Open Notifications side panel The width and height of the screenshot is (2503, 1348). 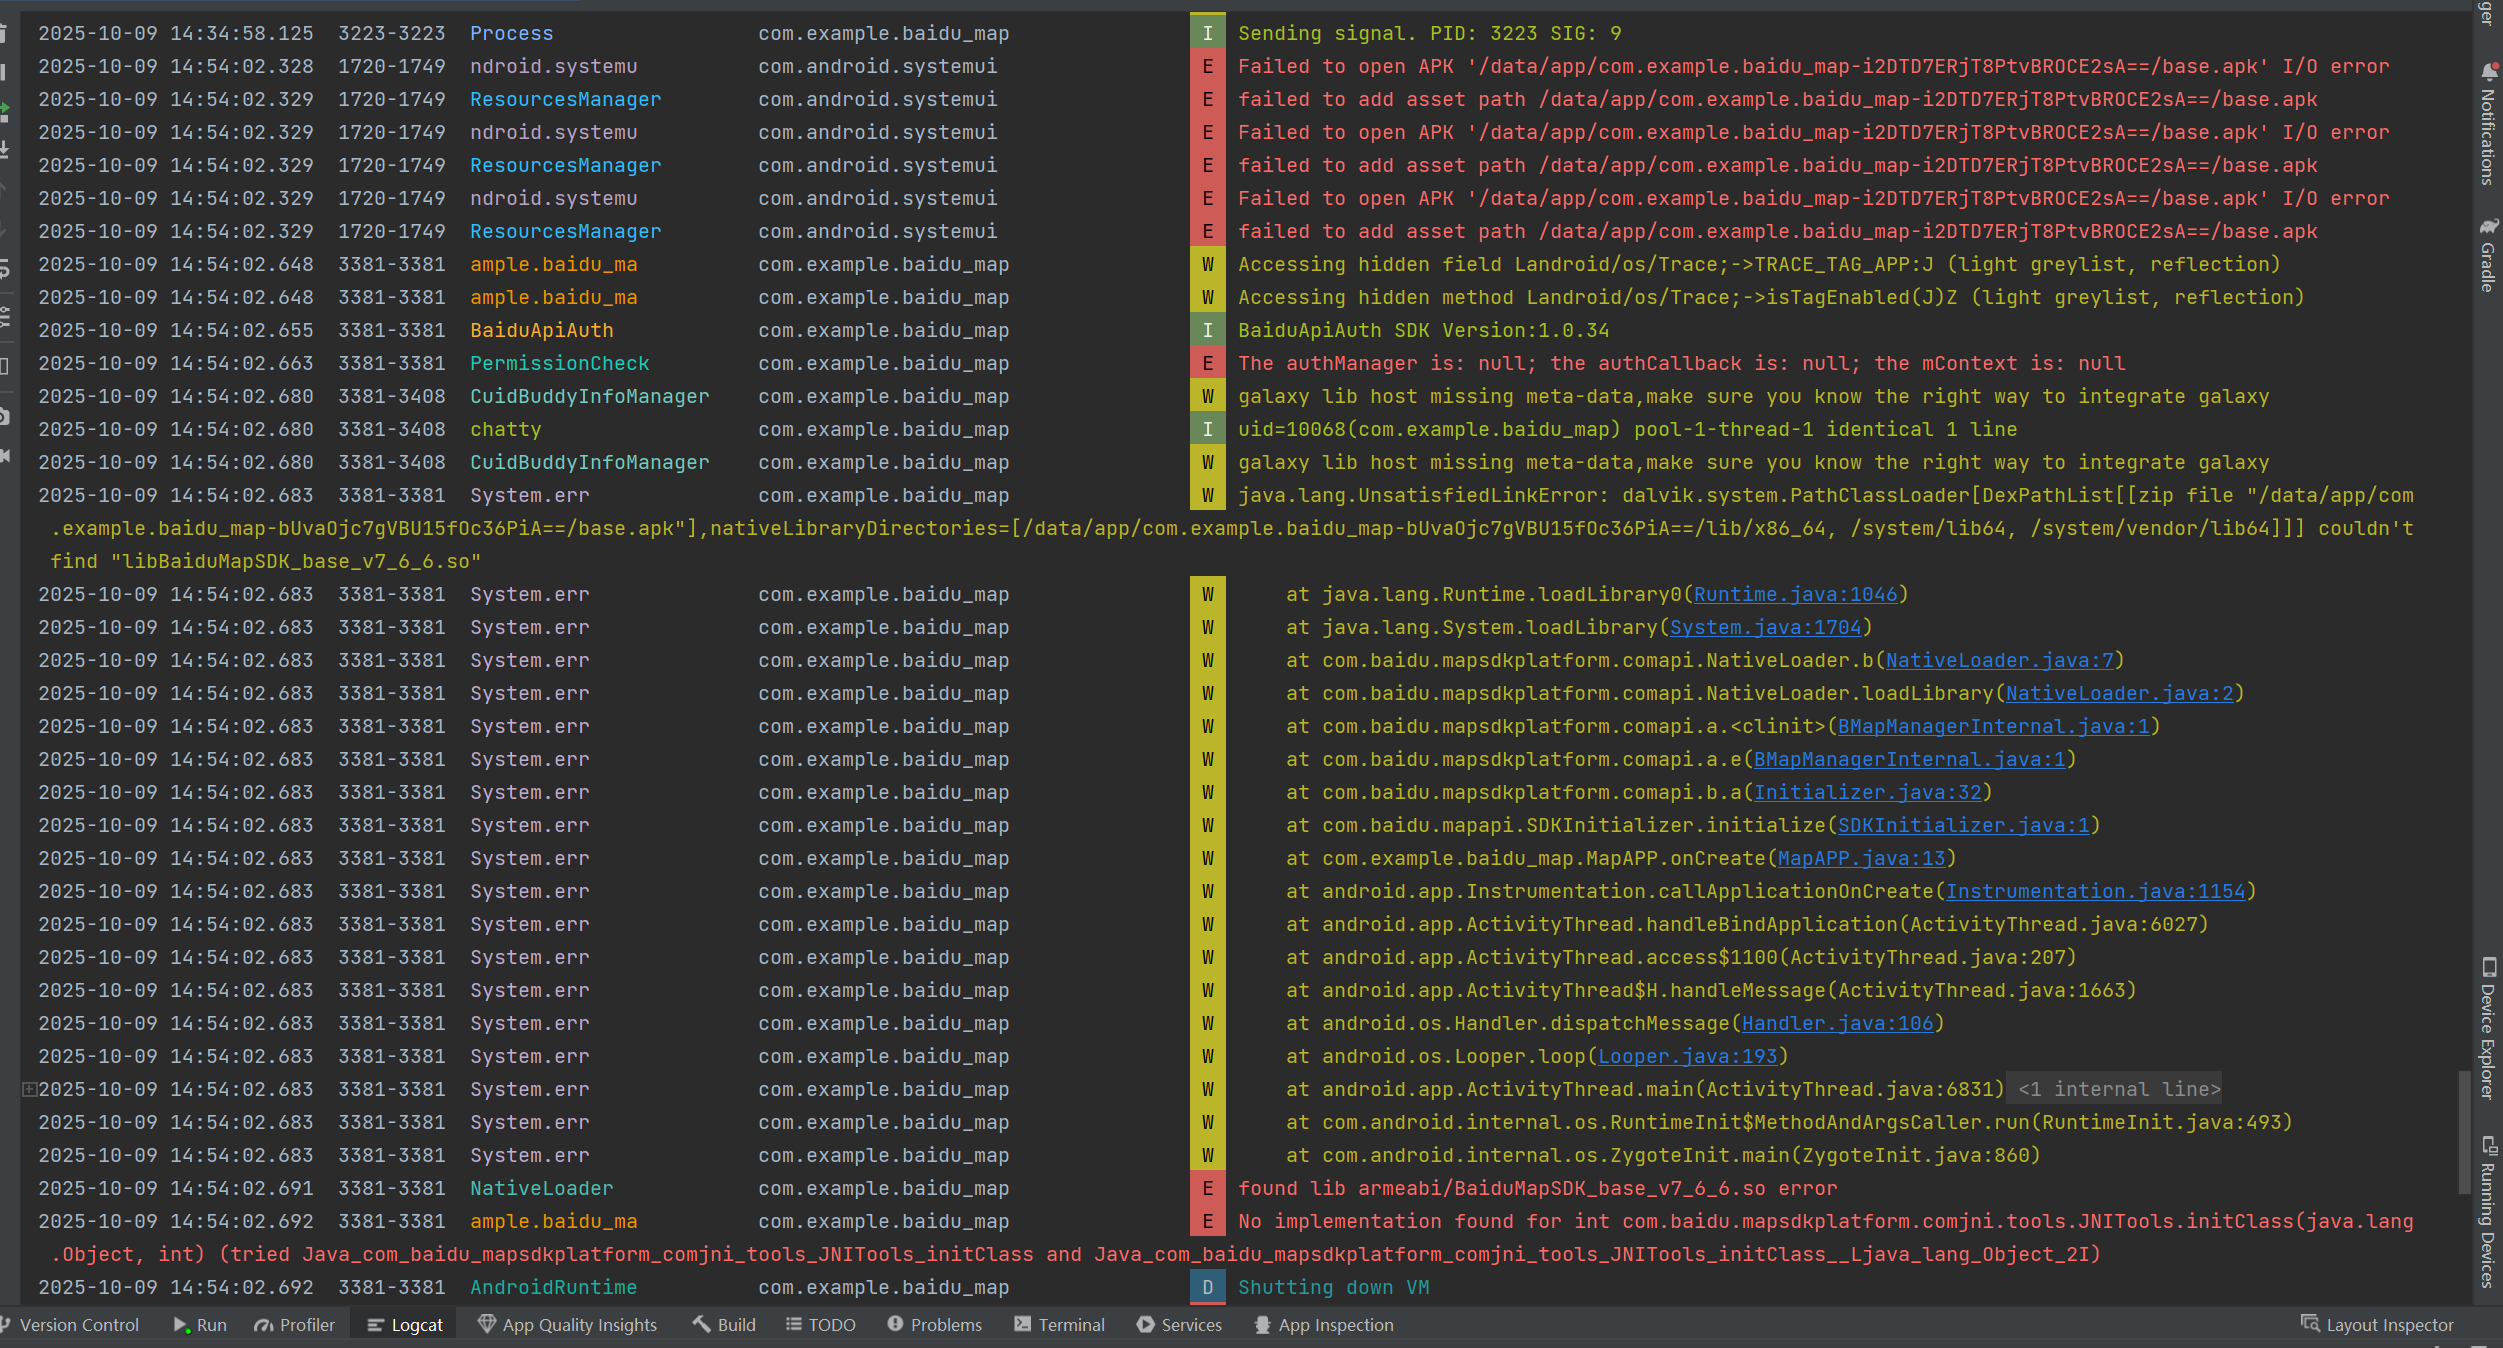coord(2487,125)
